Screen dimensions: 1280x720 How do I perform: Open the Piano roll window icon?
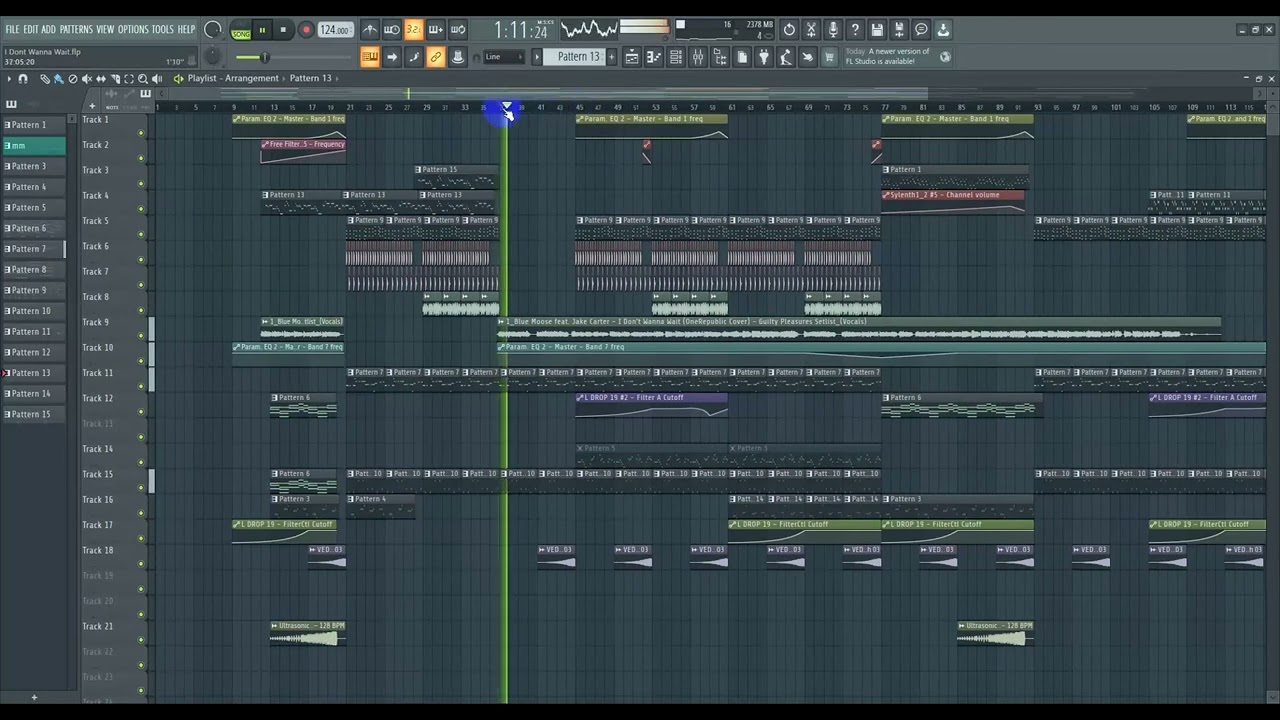pos(654,57)
